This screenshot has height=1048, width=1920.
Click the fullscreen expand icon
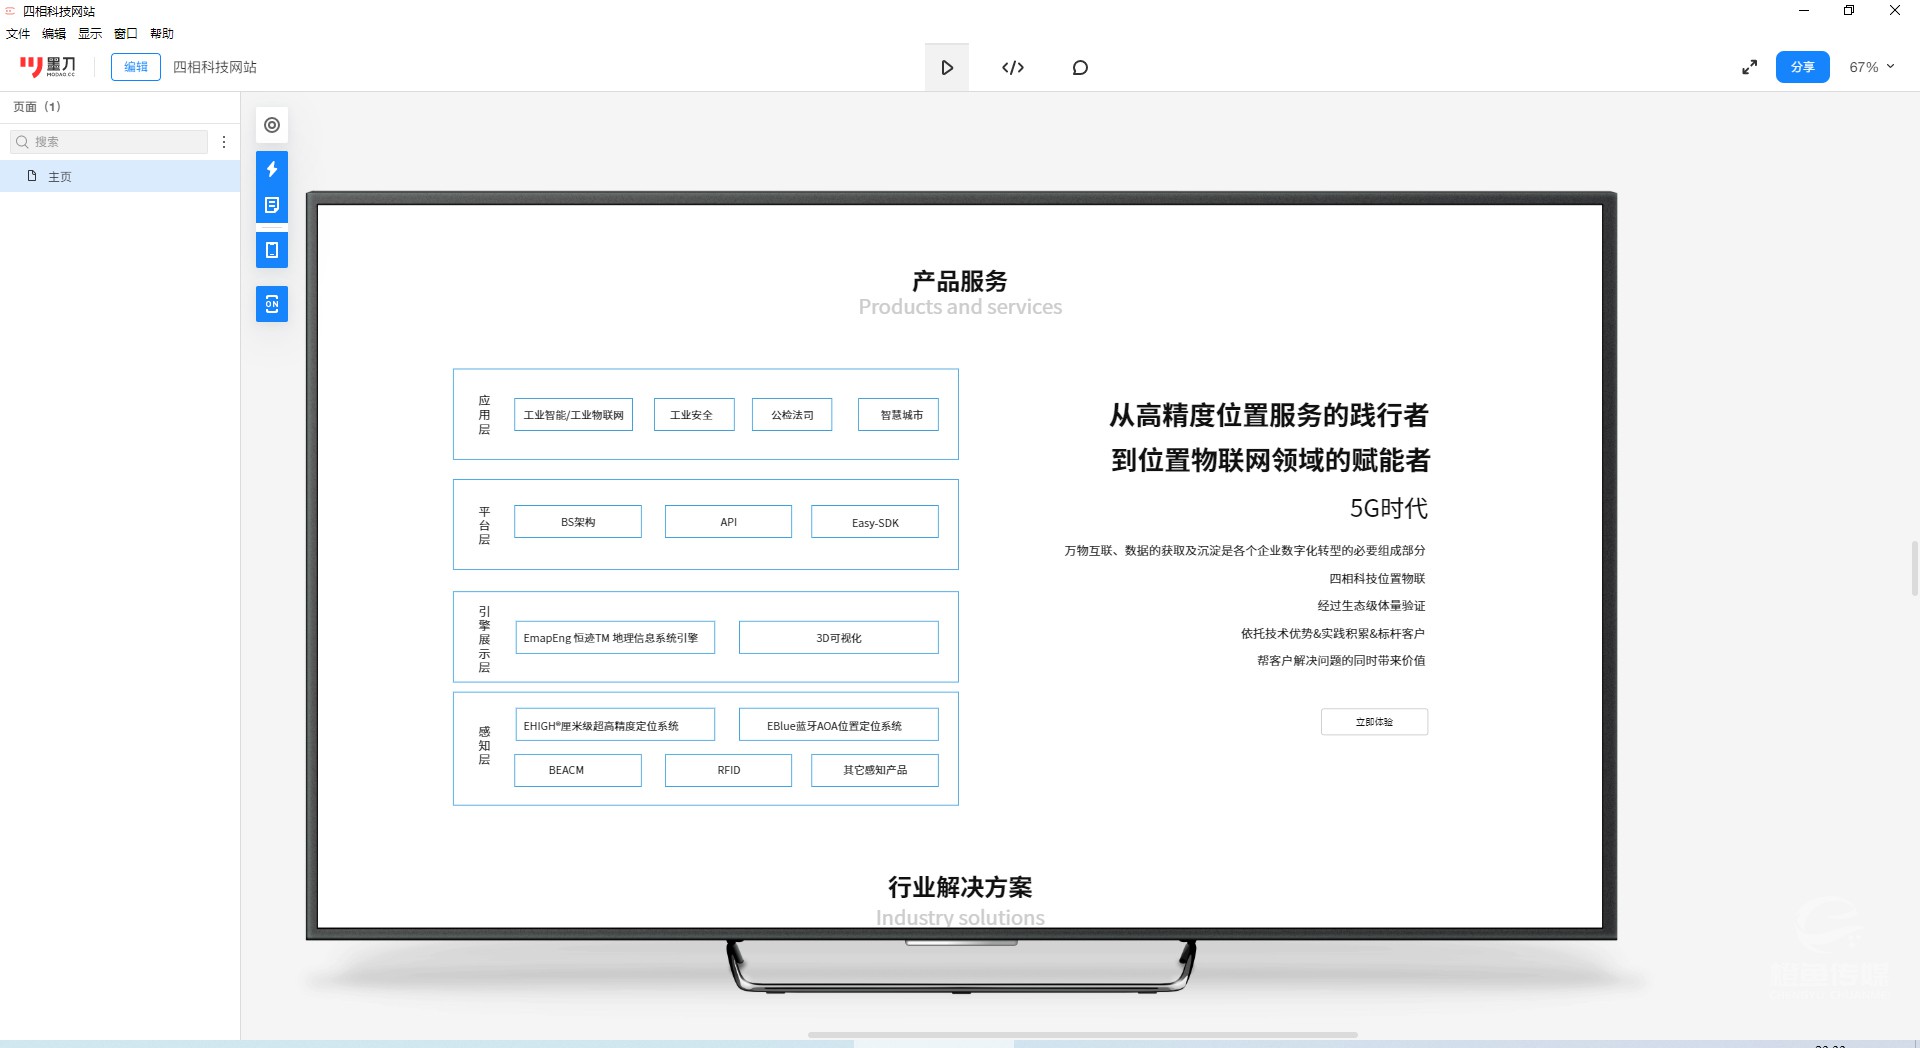pyautogui.click(x=1749, y=67)
